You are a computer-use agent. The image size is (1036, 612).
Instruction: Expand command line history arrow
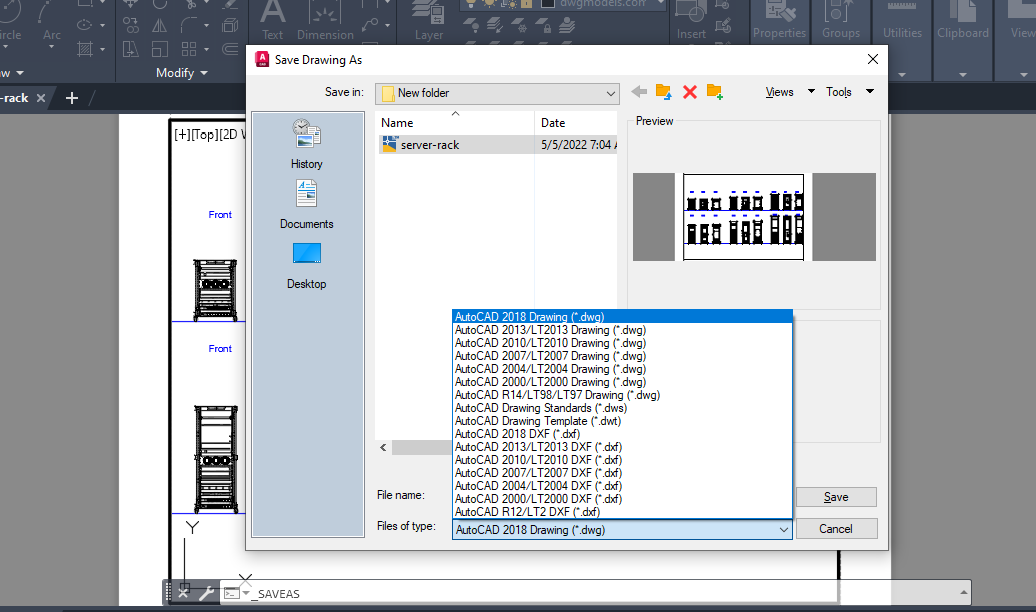(963, 593)
